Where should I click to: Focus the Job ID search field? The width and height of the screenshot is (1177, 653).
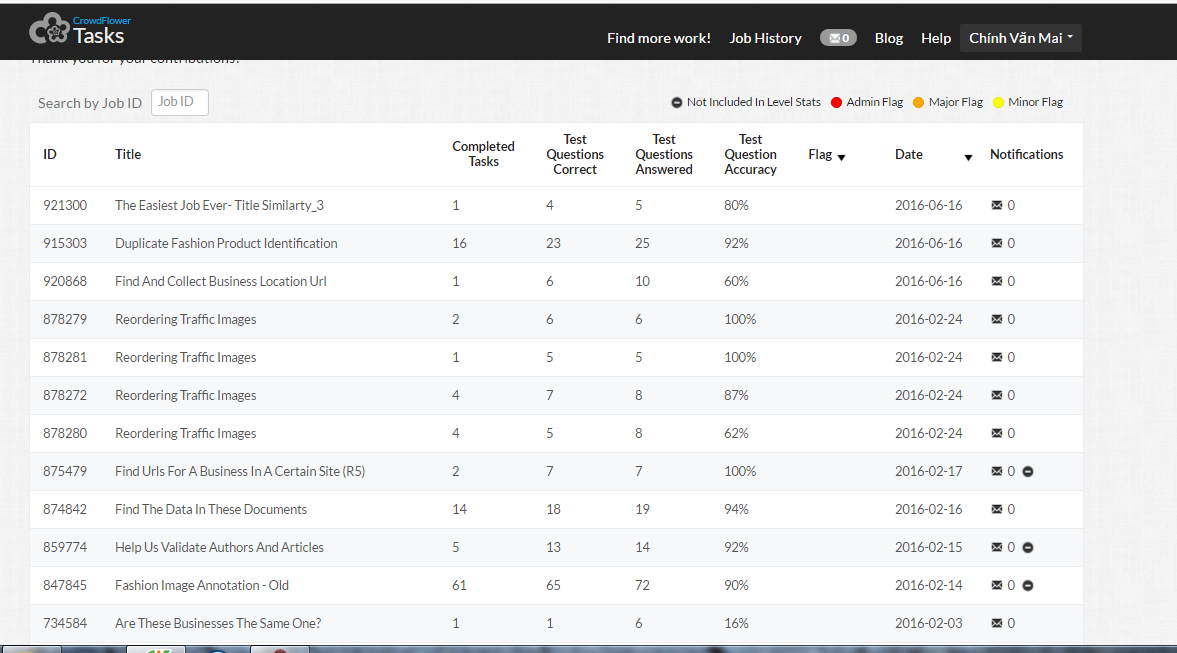click(x=180, y=102)
